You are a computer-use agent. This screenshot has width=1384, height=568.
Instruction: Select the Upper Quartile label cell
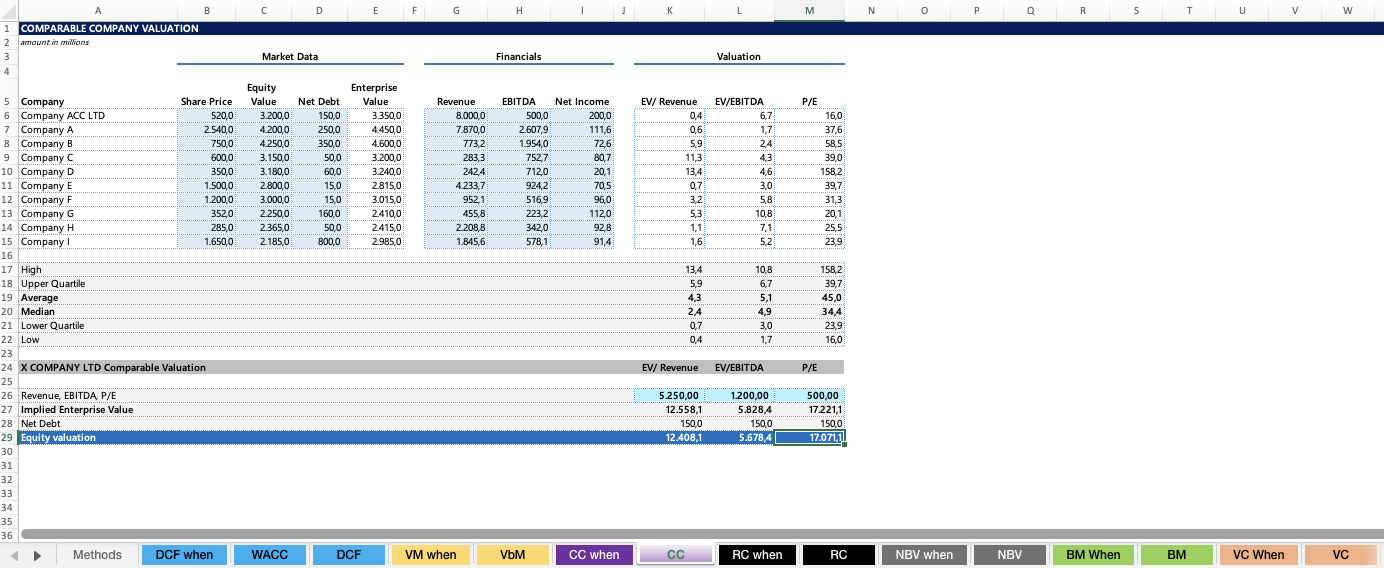pos(97,284)
